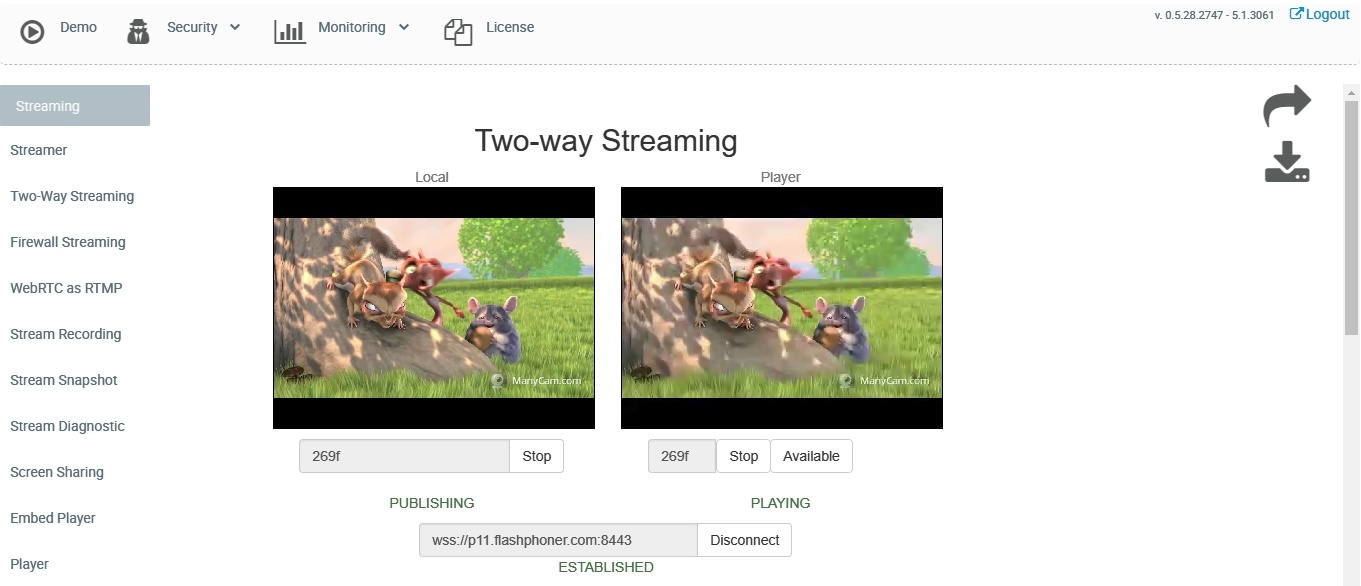Expand the Security dropdown chevron
The width and height of the screenshot is (1361, 586).
pyautogui.click(x=235, y=27)
